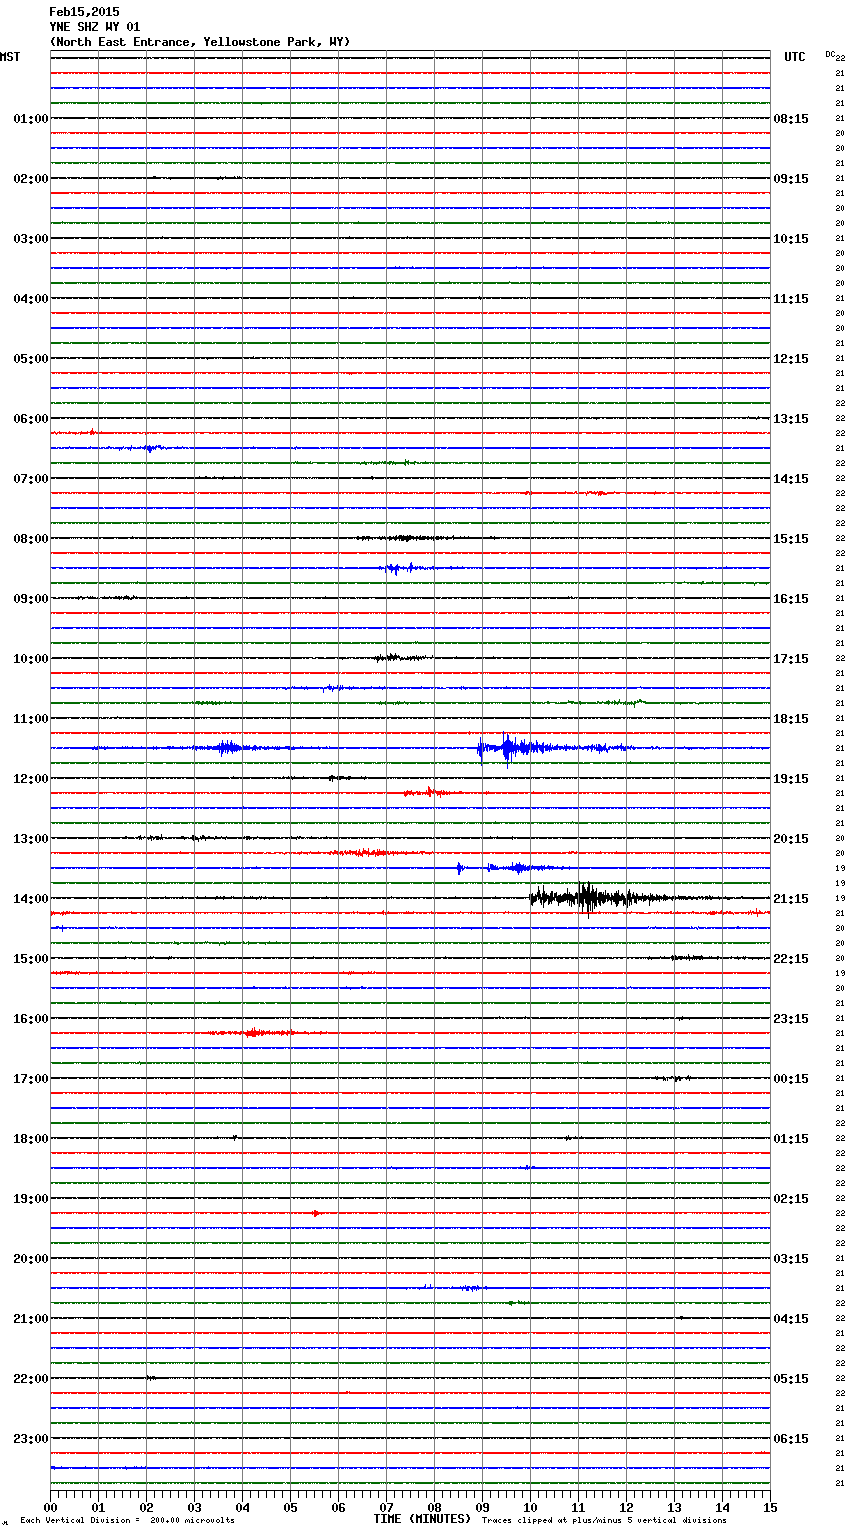Click the TIME (MINUTES) axis title
Viewport: 850px width, 1534px height.
tap(422, 1519)
